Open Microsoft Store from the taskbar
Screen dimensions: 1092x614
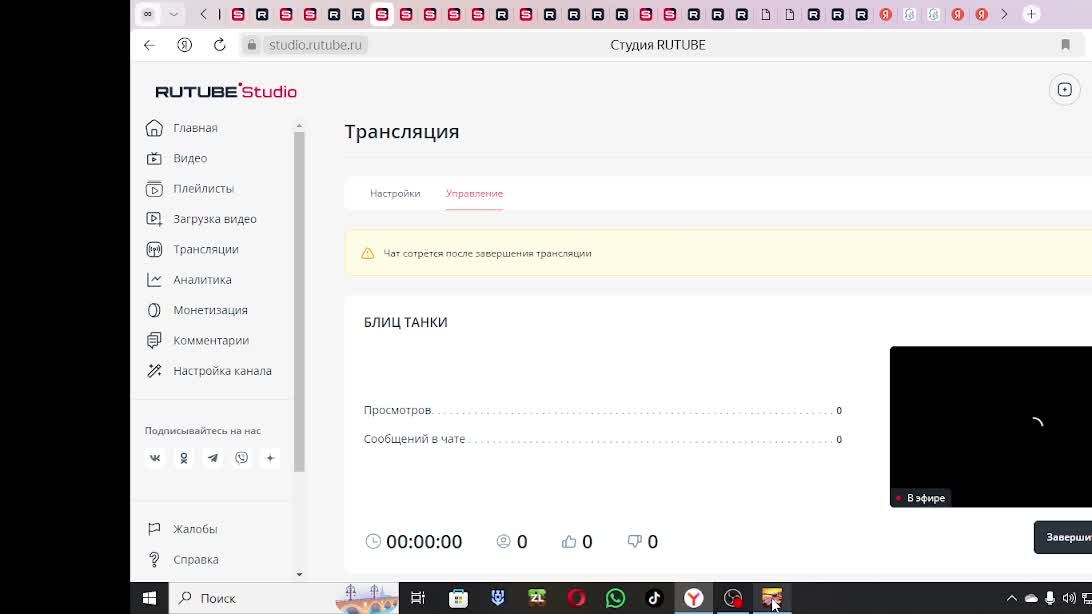[x=458, y=598]
